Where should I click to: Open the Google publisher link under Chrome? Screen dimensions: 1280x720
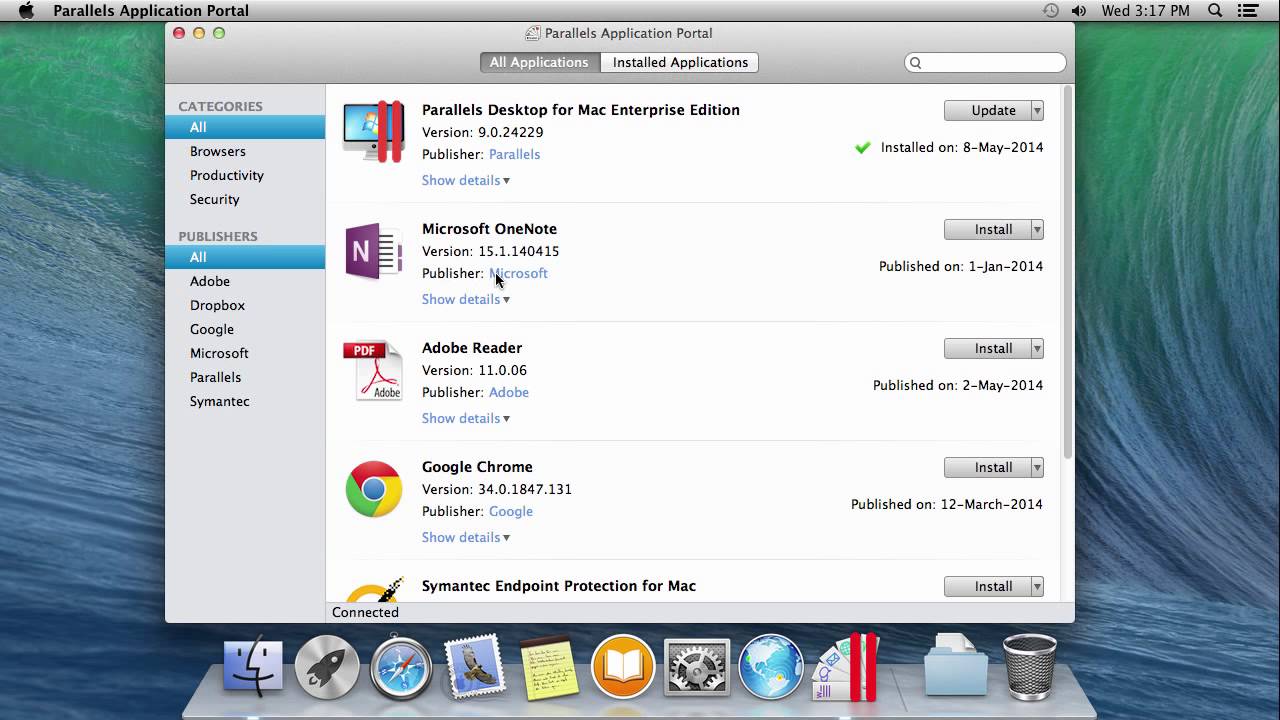pos(511,511)
